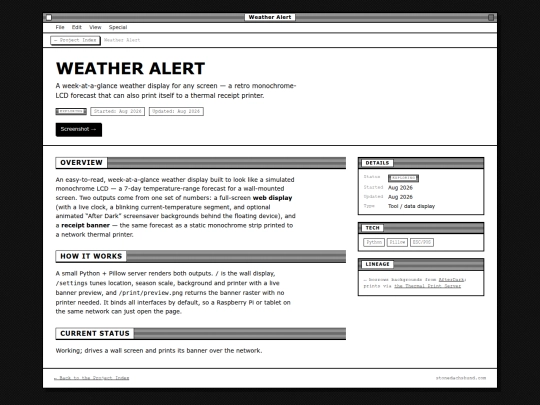Click the 'Weather Alert' window title label

click(270, 17)
